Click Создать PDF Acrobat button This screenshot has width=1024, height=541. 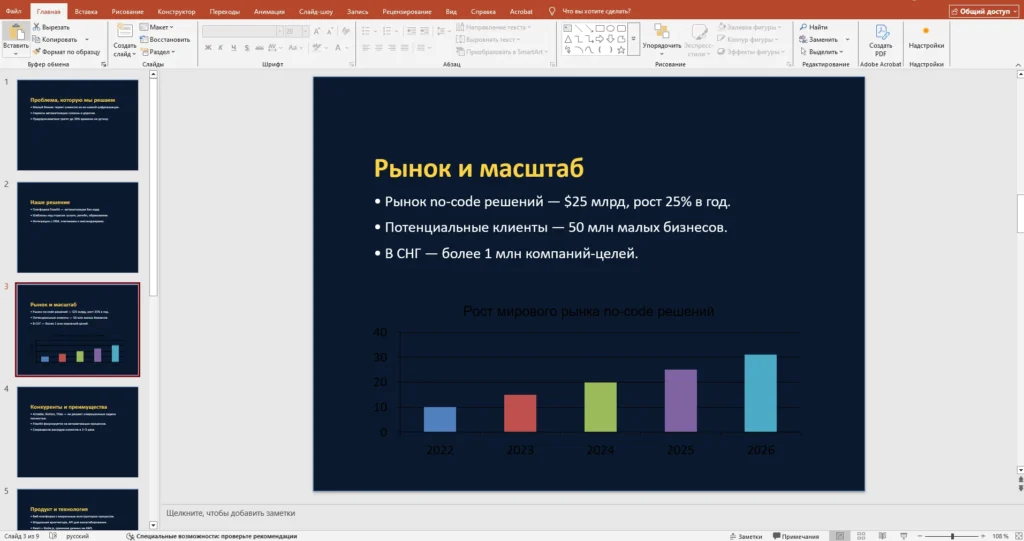pyautogui.click(x=880, y=41)
